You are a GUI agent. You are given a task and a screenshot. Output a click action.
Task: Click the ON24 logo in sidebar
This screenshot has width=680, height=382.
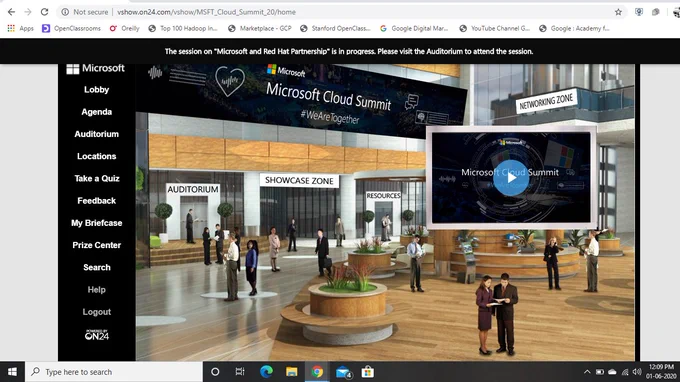point(96,335)
